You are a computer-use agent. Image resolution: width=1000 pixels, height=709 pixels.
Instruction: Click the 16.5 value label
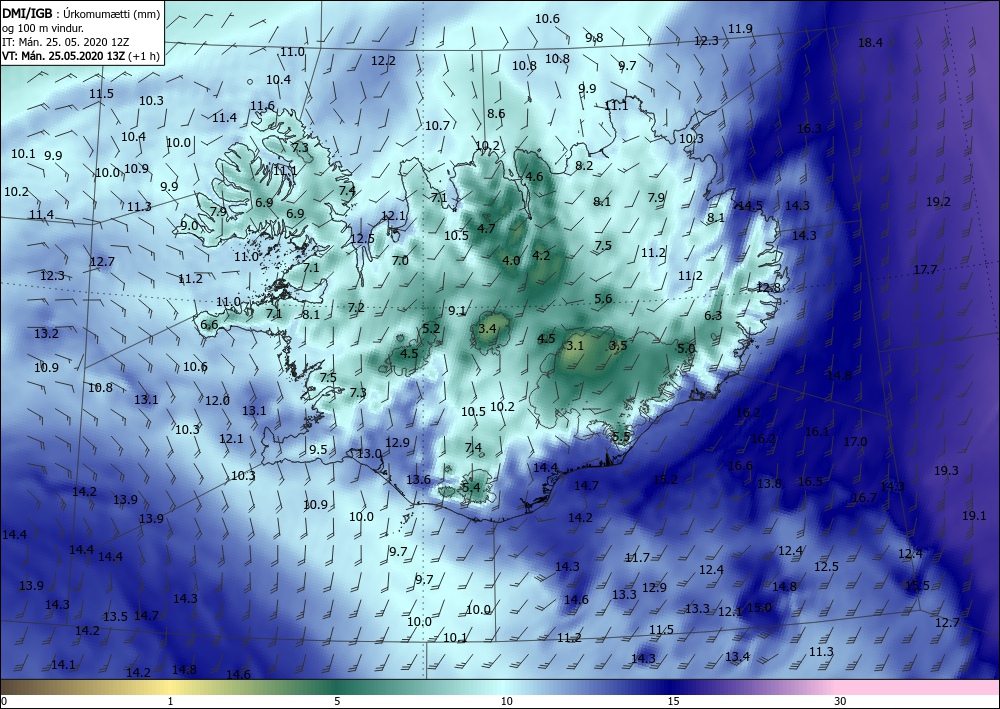click(810, 481)
